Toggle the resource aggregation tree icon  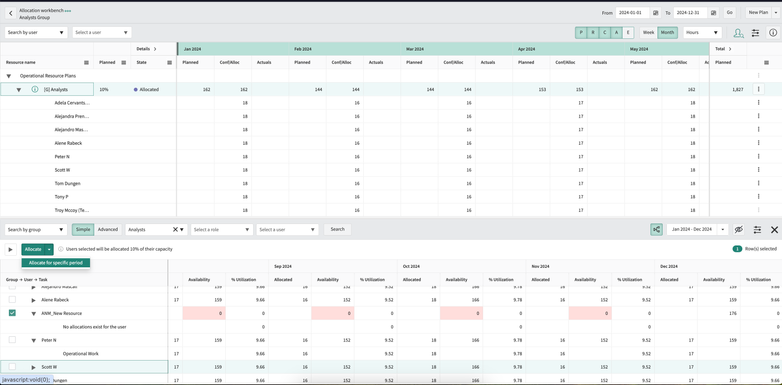(x=656, y=229)
